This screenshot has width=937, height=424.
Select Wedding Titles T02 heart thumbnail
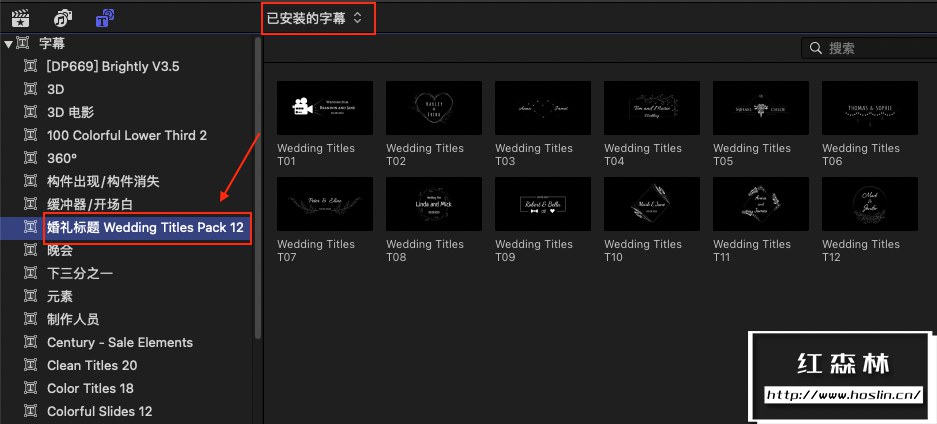point(434,108)
